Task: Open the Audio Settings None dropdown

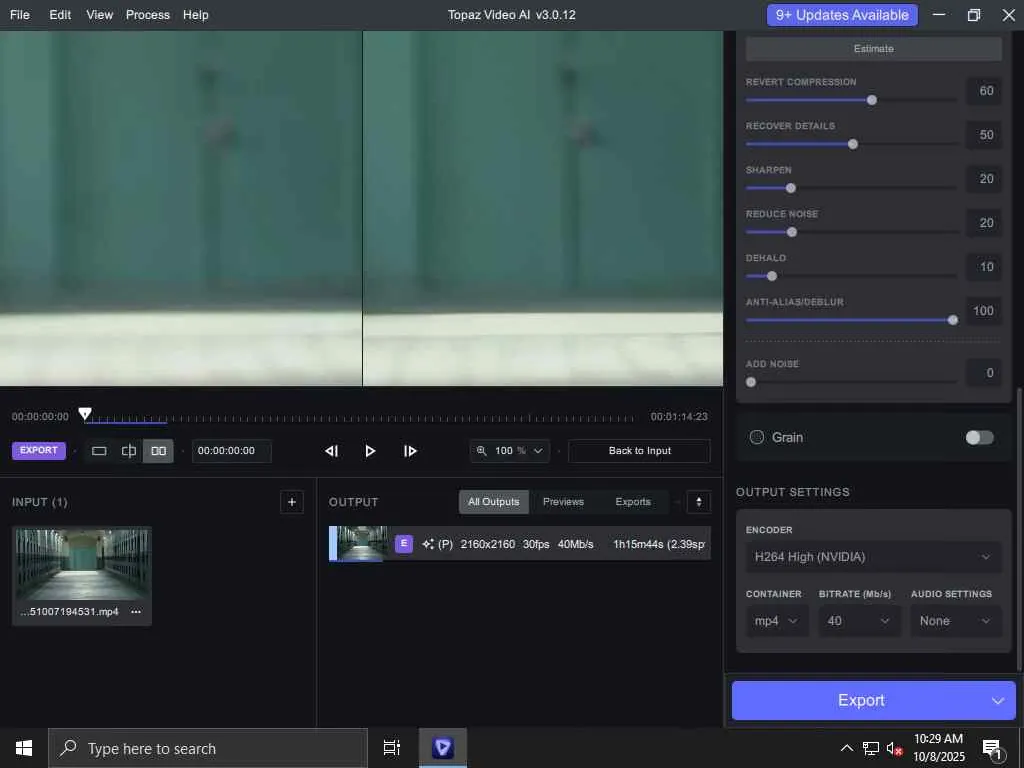Action: point(955,620)
